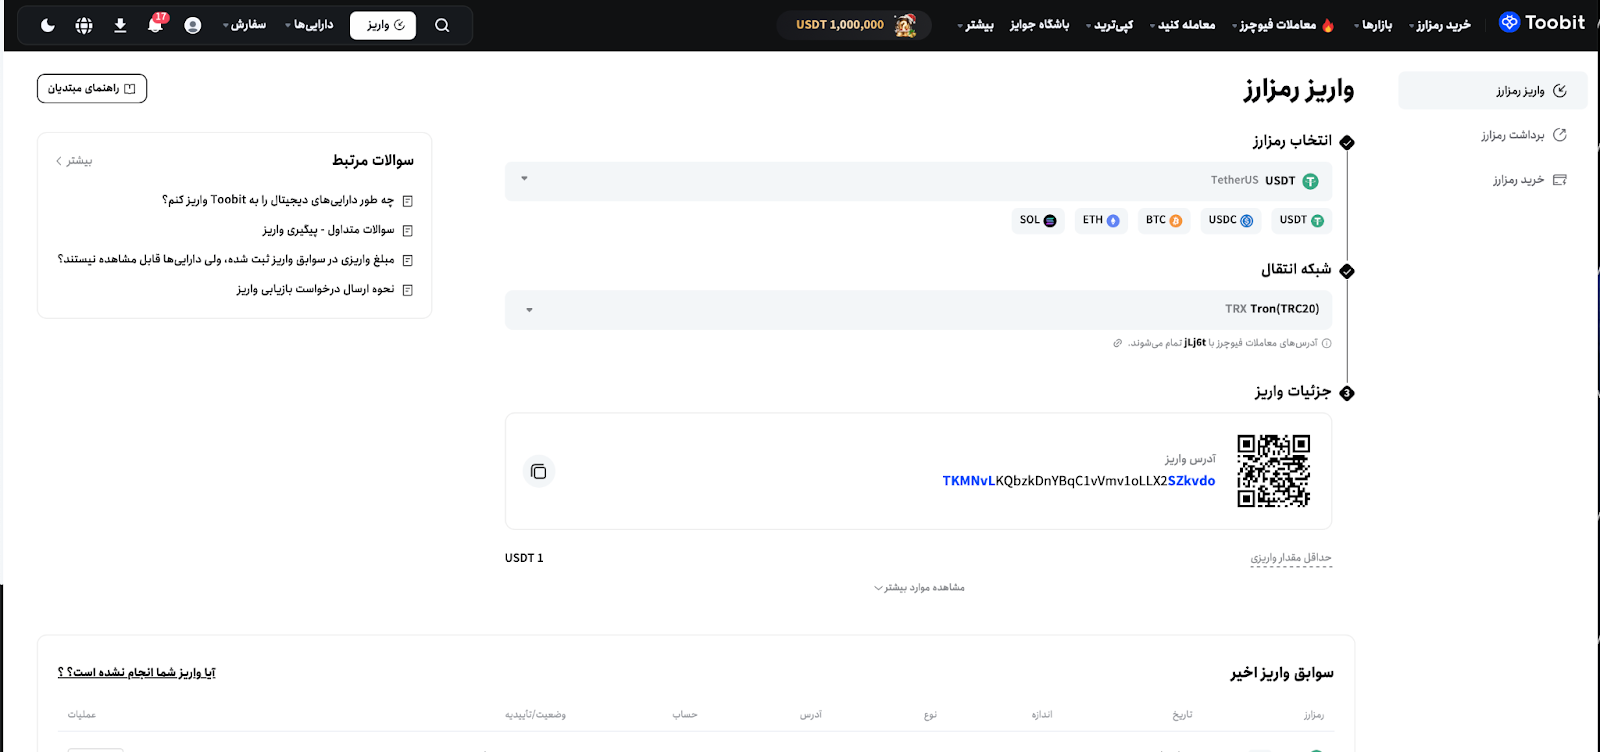Open the نحوه ارسال درخواست بازیابی واریز FAQ

coord(325,290)
